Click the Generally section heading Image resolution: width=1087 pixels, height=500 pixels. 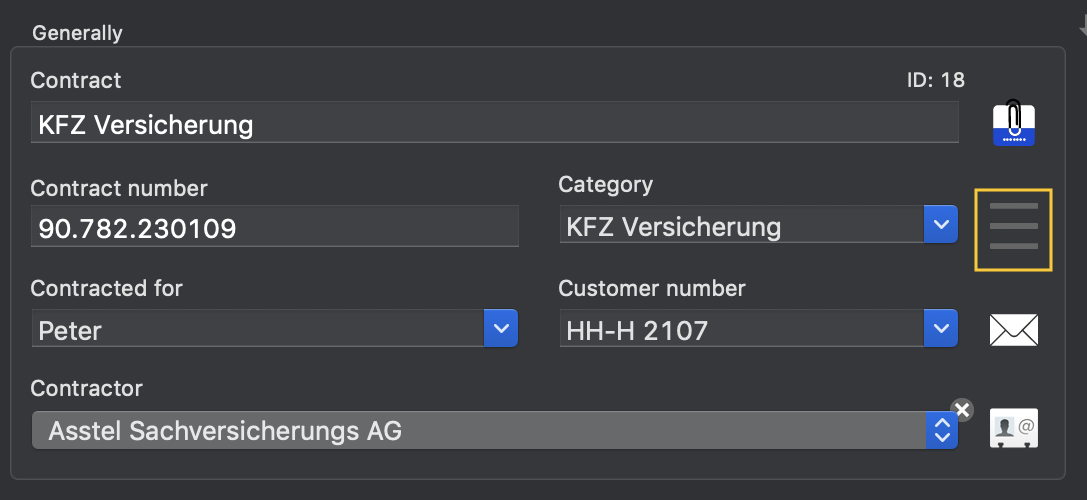(78, 33)
